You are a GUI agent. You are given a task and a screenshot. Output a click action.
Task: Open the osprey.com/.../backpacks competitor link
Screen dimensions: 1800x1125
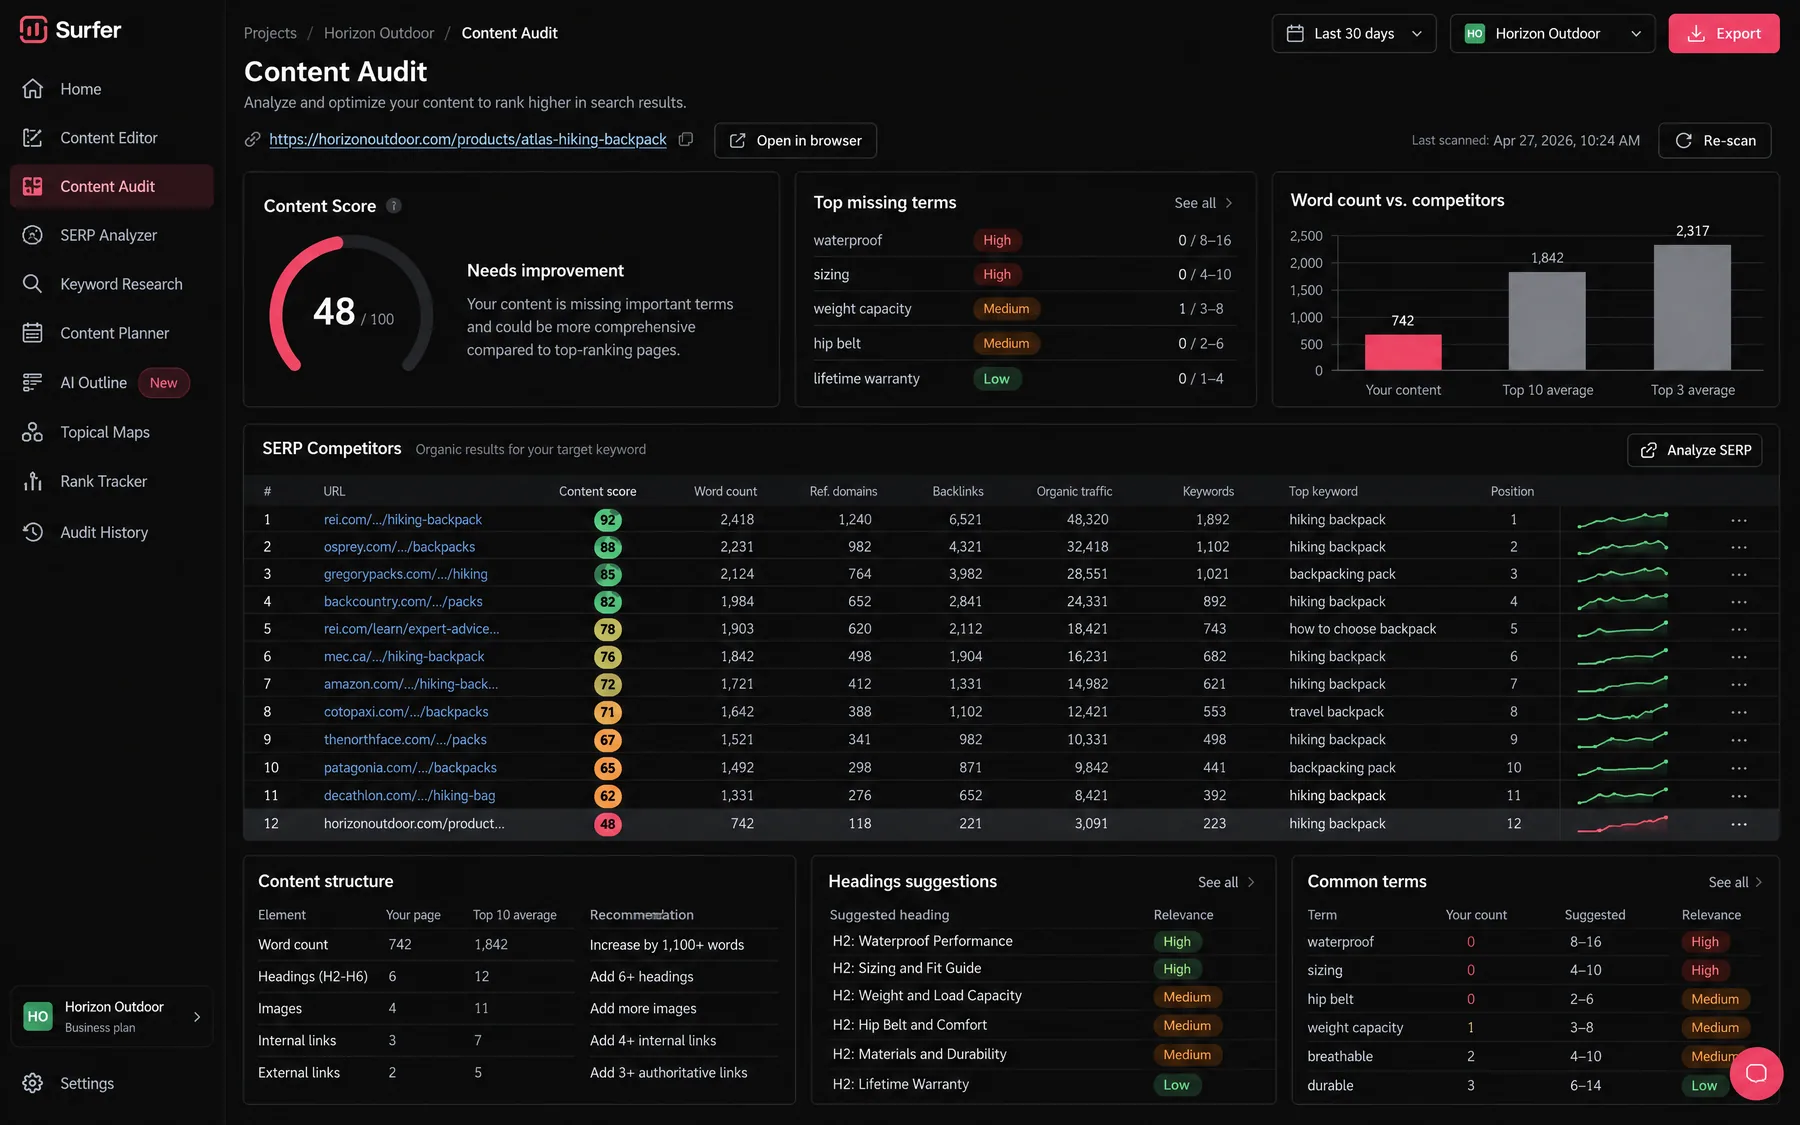399,547
